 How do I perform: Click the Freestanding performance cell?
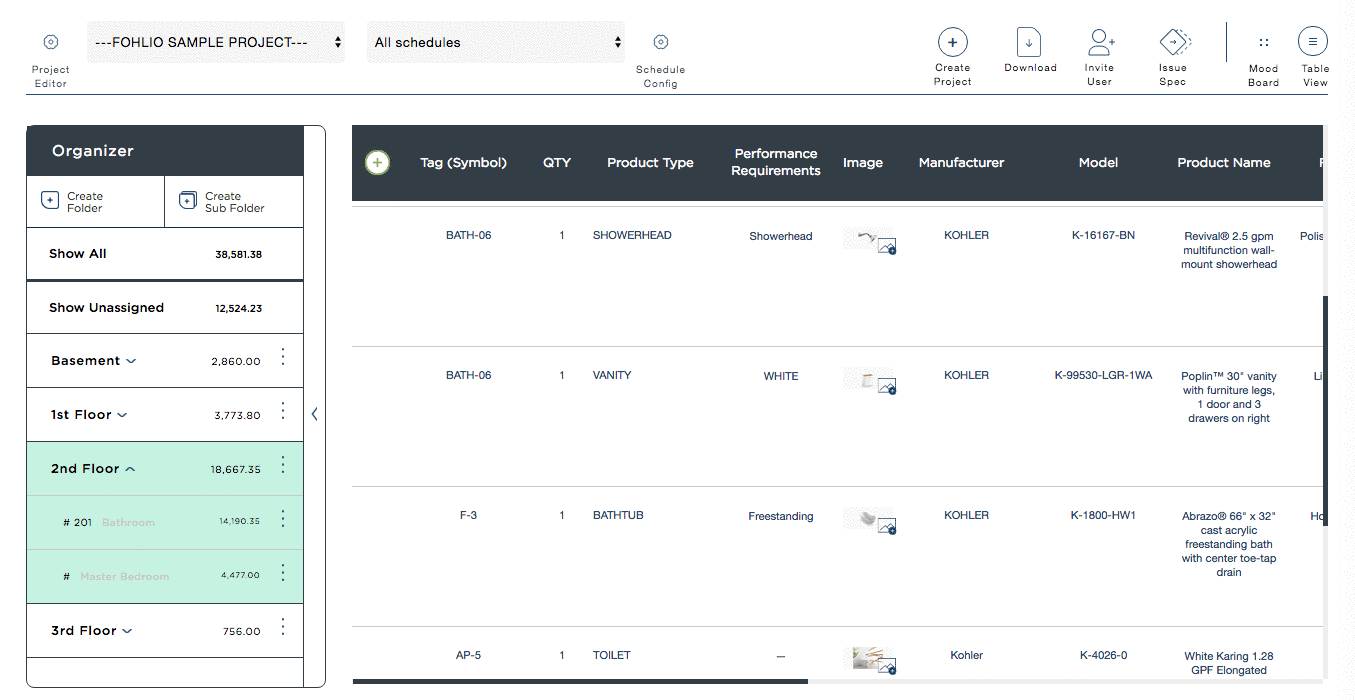(781, 517)
